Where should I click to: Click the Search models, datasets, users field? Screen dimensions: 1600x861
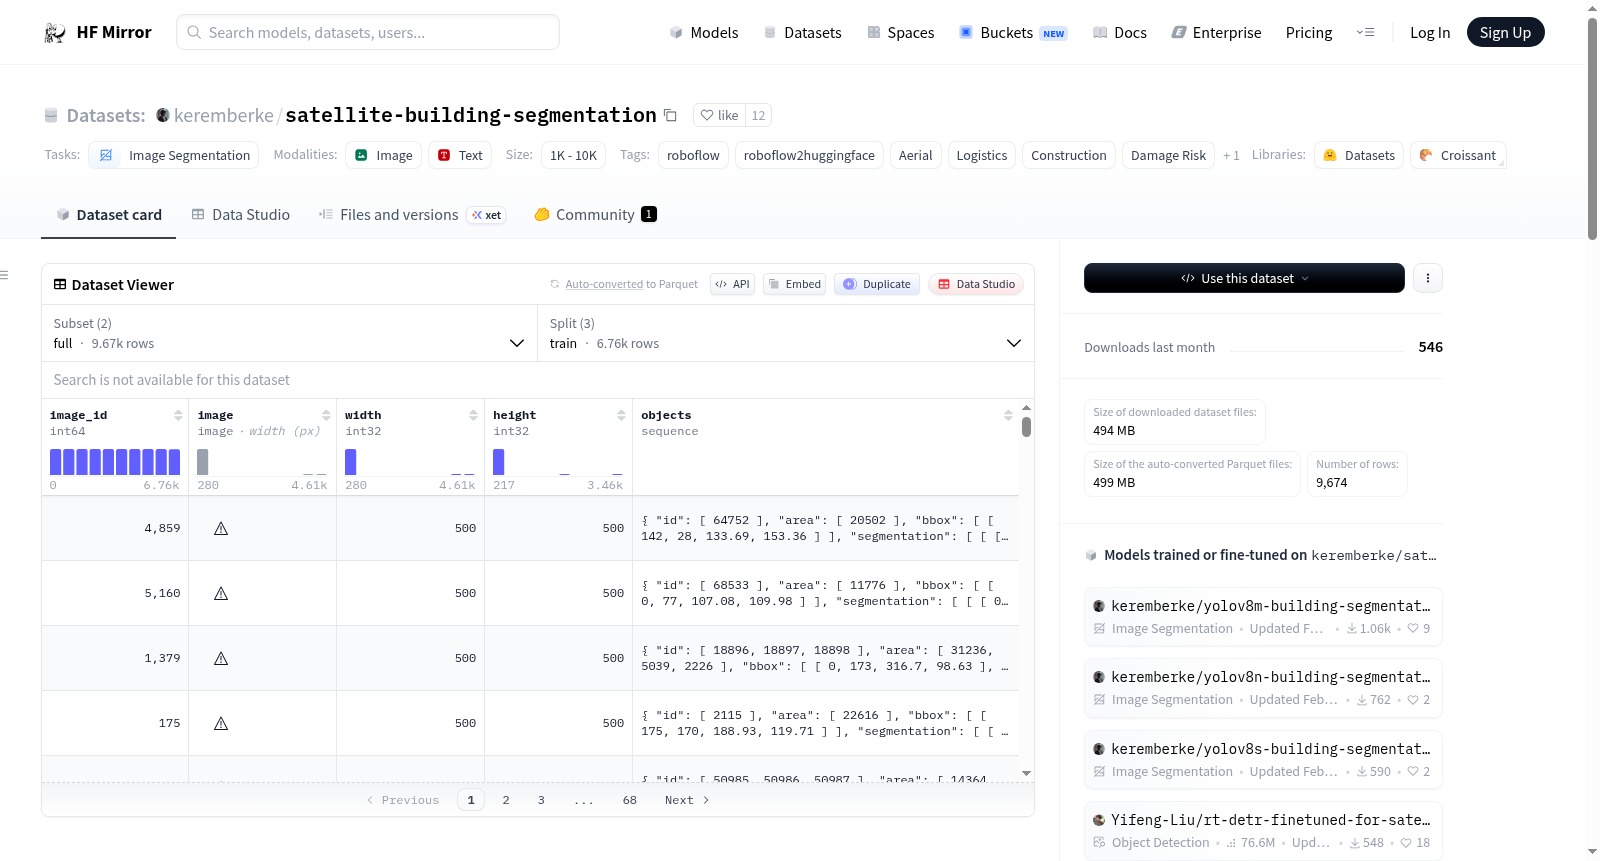pos(368,33)
